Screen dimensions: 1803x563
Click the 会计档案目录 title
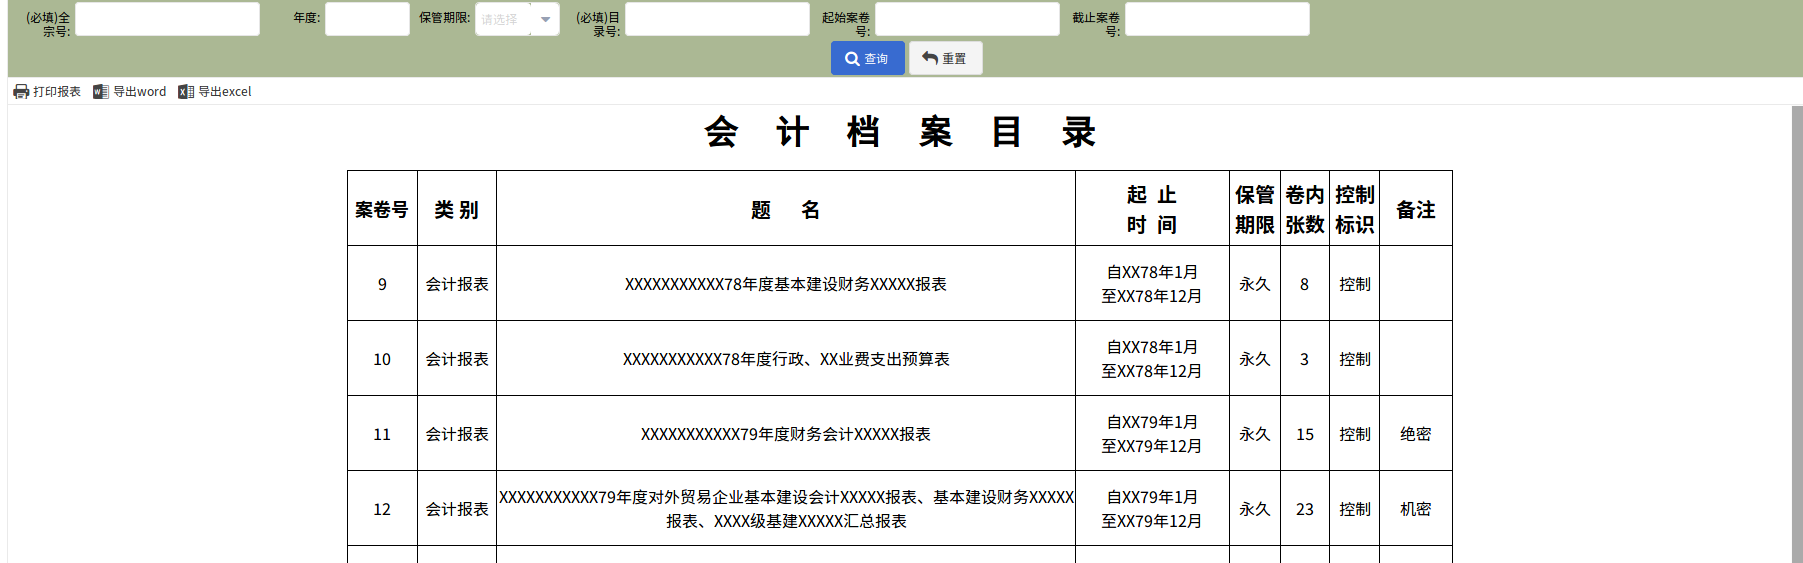pos(900,132)
